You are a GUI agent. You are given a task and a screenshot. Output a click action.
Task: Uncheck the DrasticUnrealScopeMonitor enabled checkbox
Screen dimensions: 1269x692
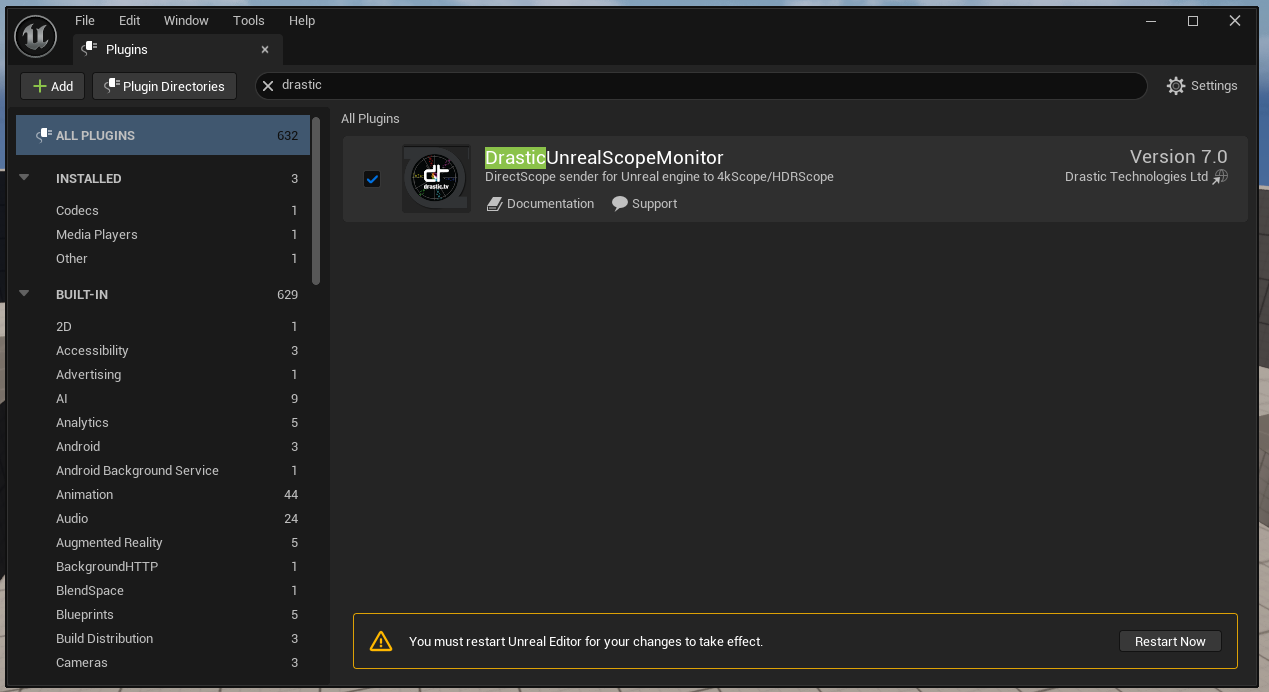click(x=372, y=179)
